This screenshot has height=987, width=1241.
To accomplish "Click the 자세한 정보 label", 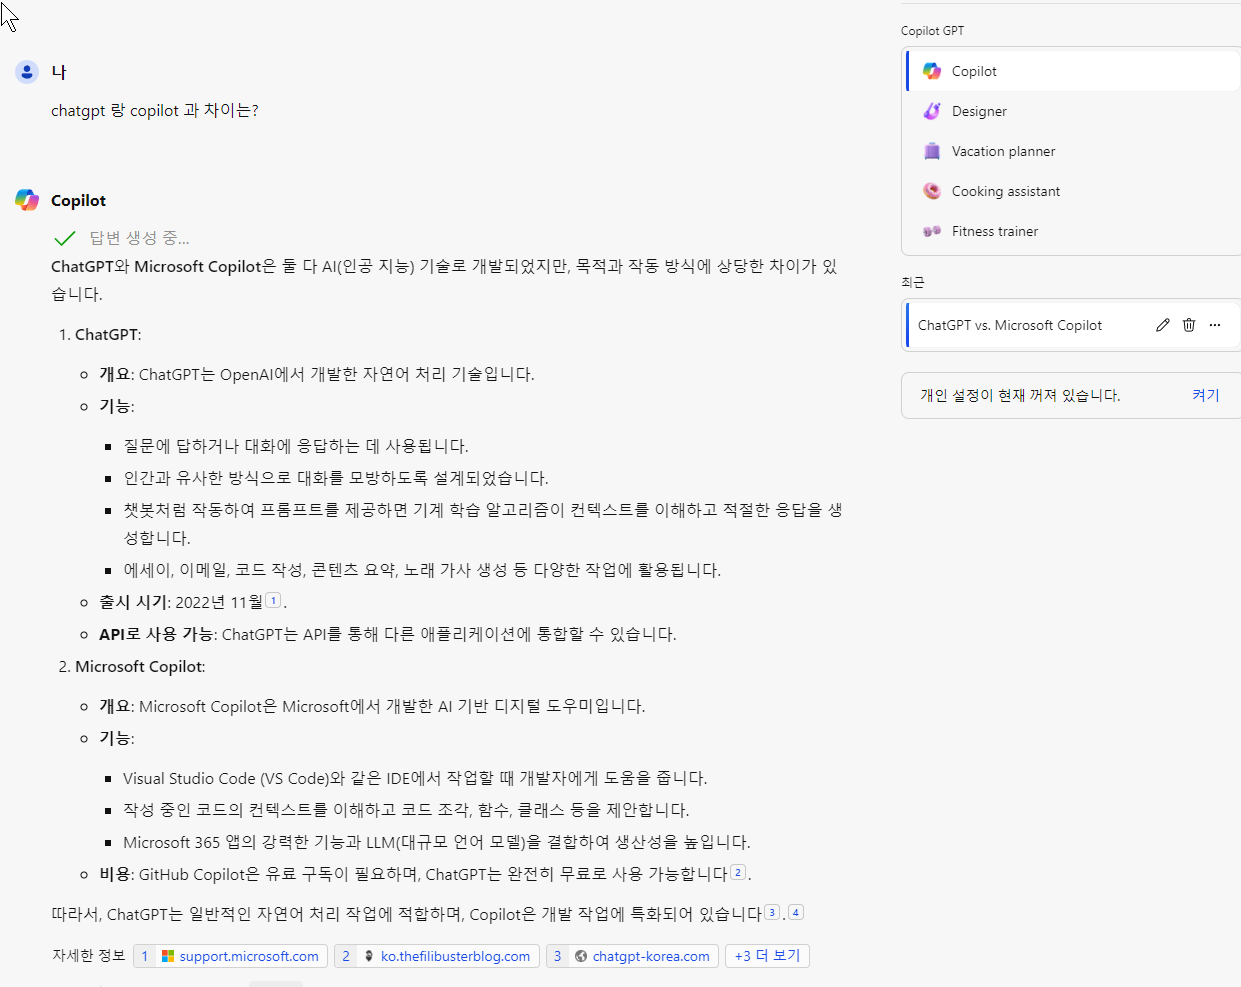I will click(88, 956).
